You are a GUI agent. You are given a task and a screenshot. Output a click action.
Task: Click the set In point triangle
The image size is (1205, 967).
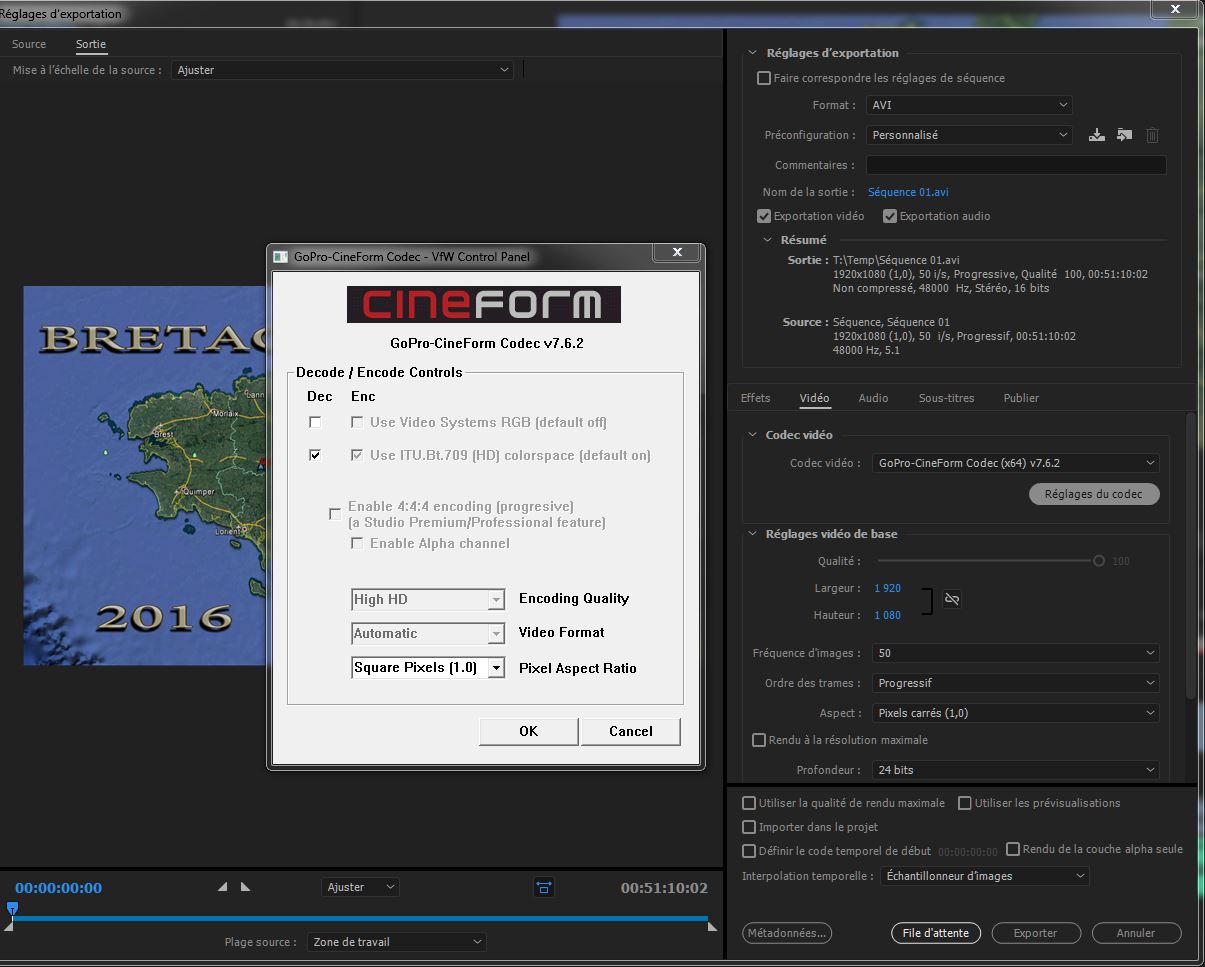tap(222, 887)
